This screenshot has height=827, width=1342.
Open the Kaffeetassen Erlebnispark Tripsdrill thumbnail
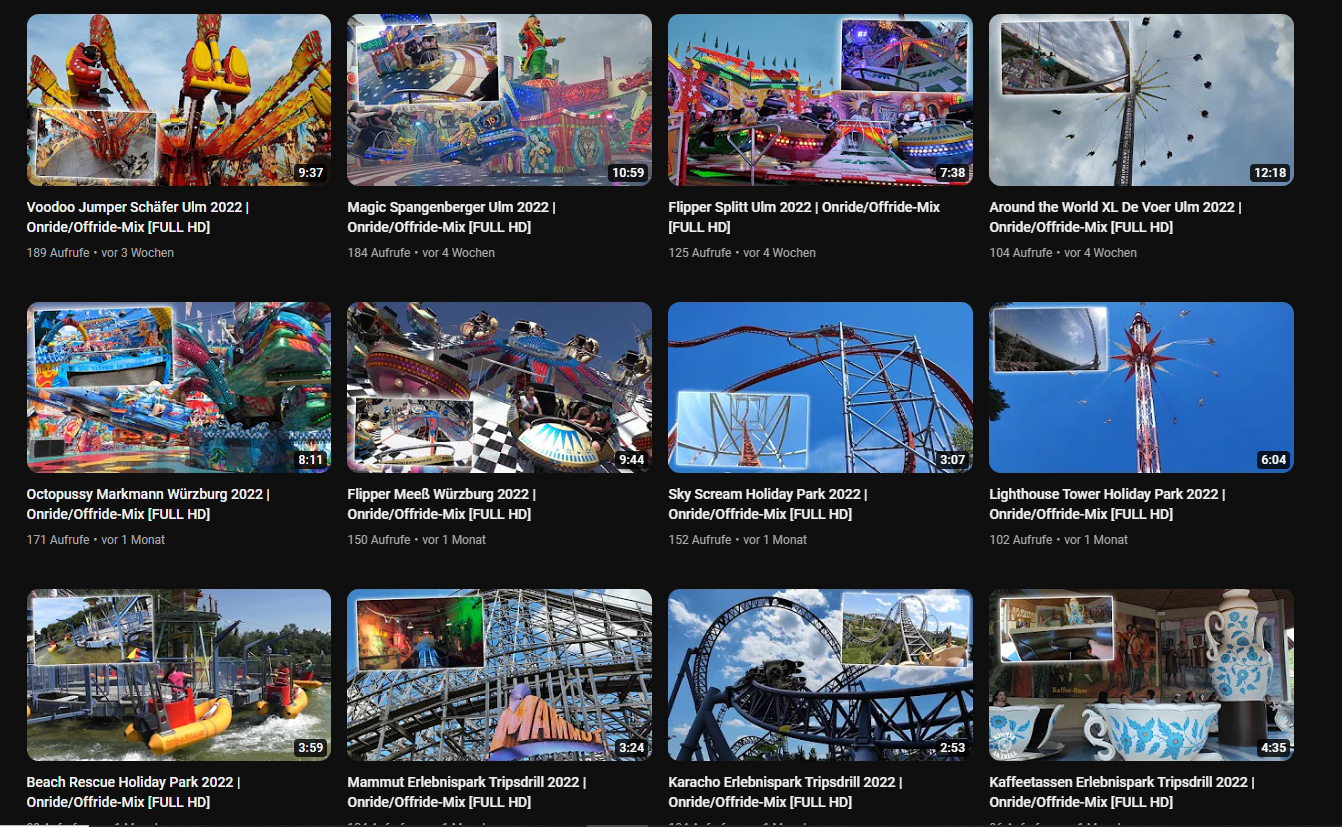click(1141, 675)
